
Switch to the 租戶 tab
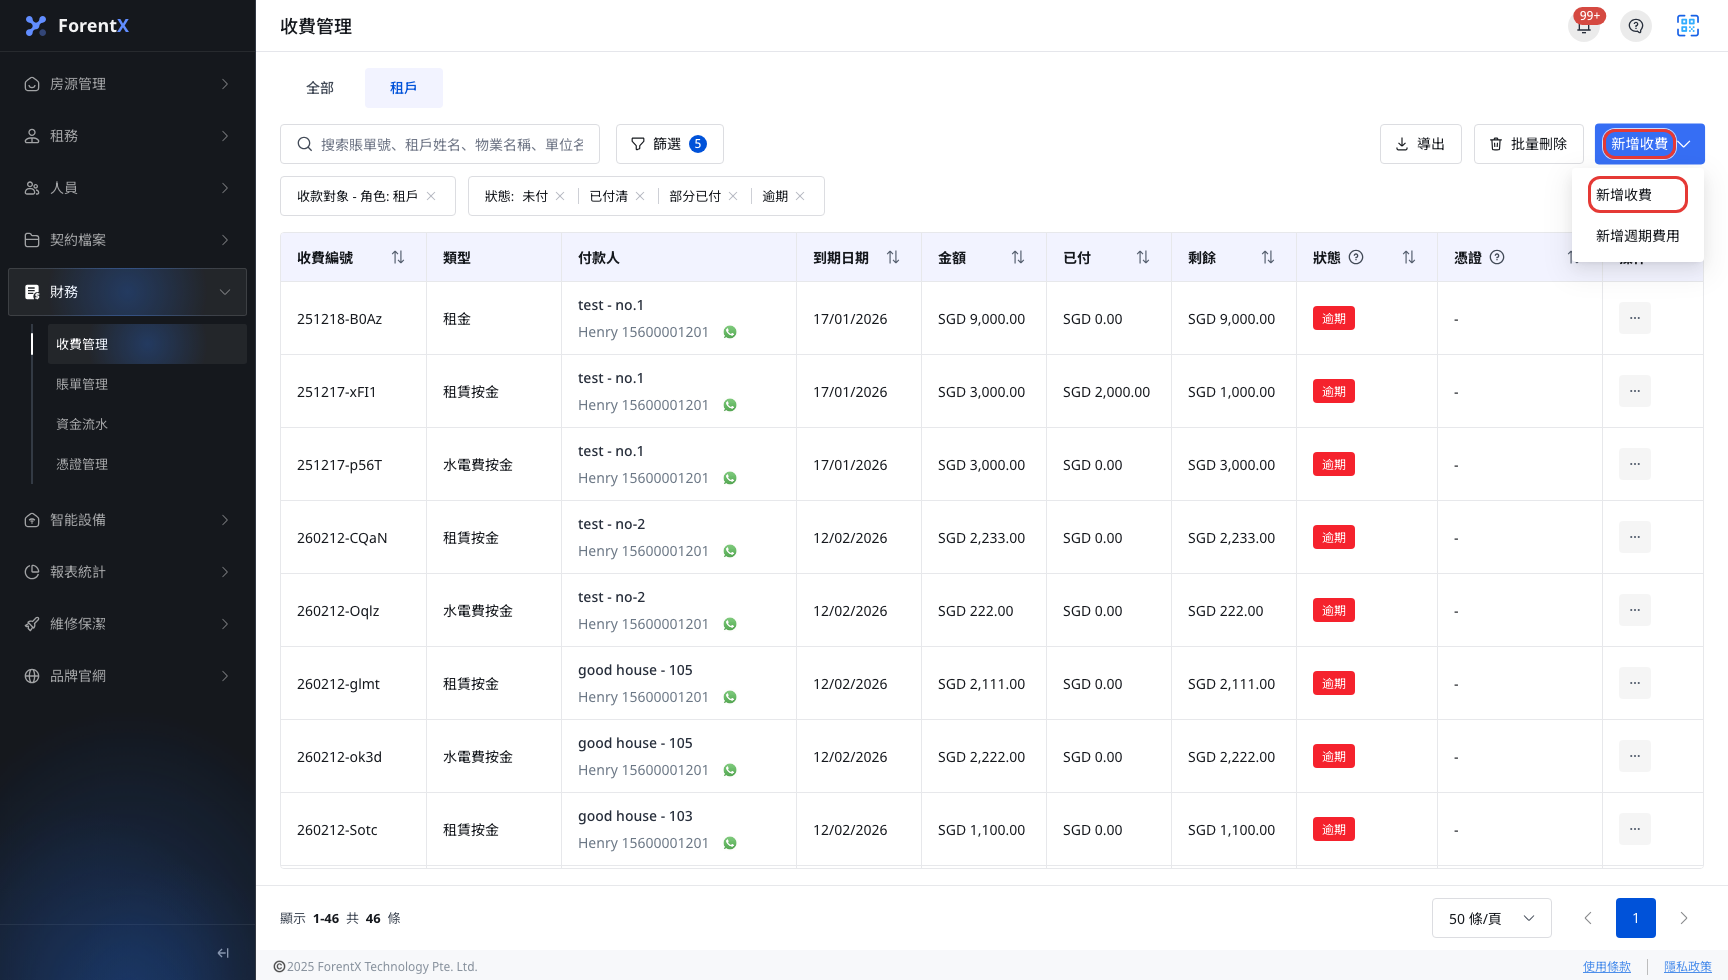[404, 88]
